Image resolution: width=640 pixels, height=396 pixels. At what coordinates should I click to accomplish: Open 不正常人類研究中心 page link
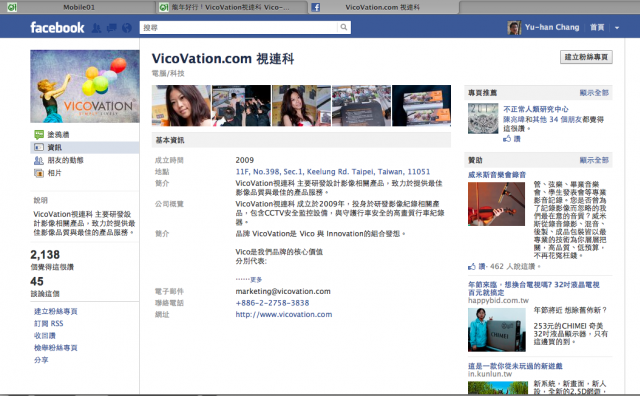pyautogui.click(x=536, y=109)
